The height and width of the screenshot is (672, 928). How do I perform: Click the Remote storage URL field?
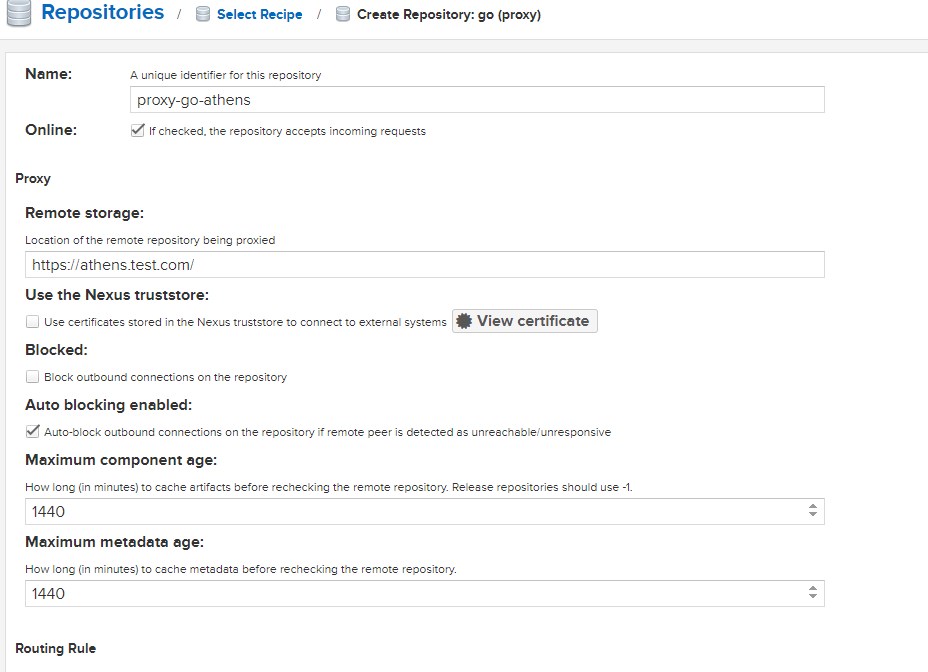coord(424,264)
